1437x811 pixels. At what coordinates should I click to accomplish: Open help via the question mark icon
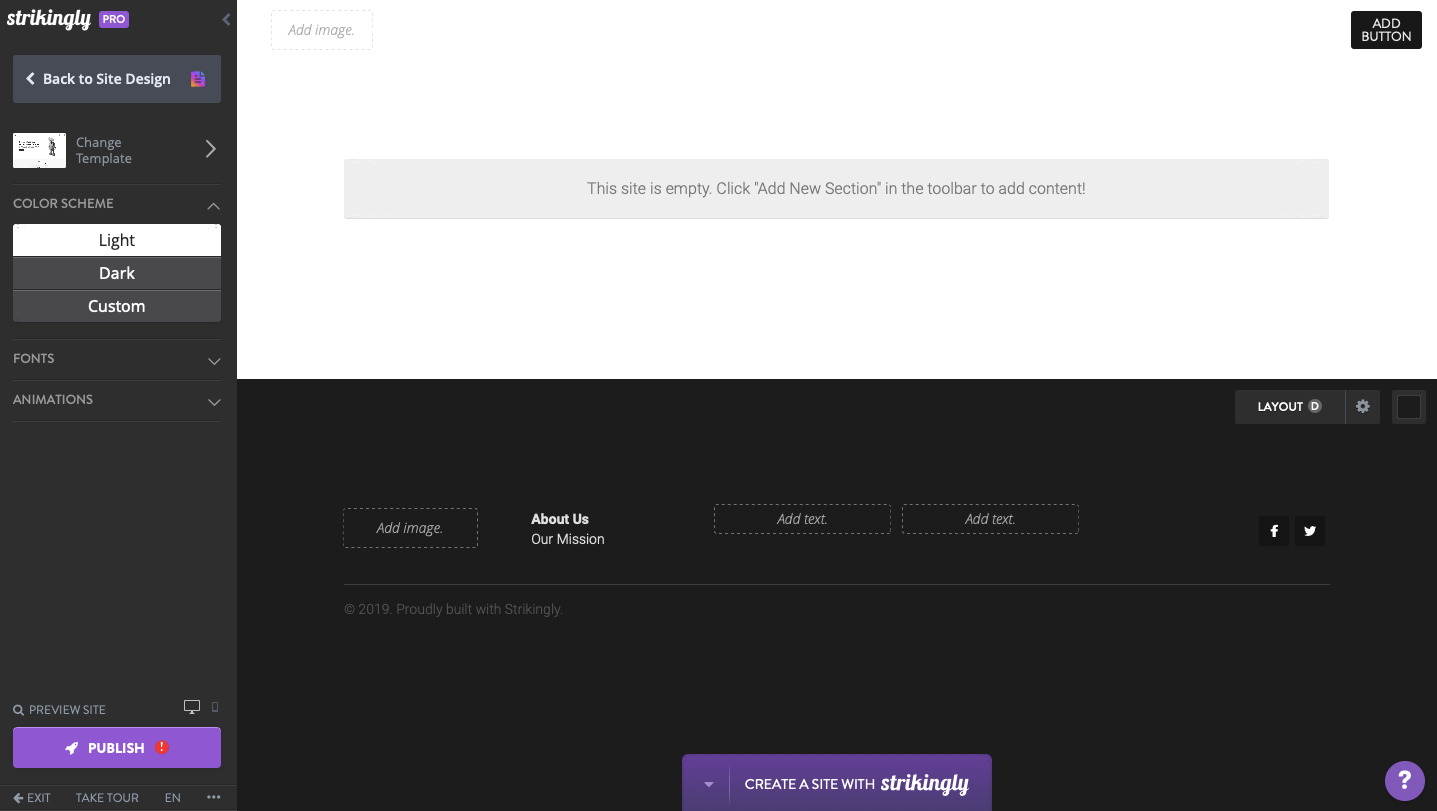click(x=1404, y=780)
